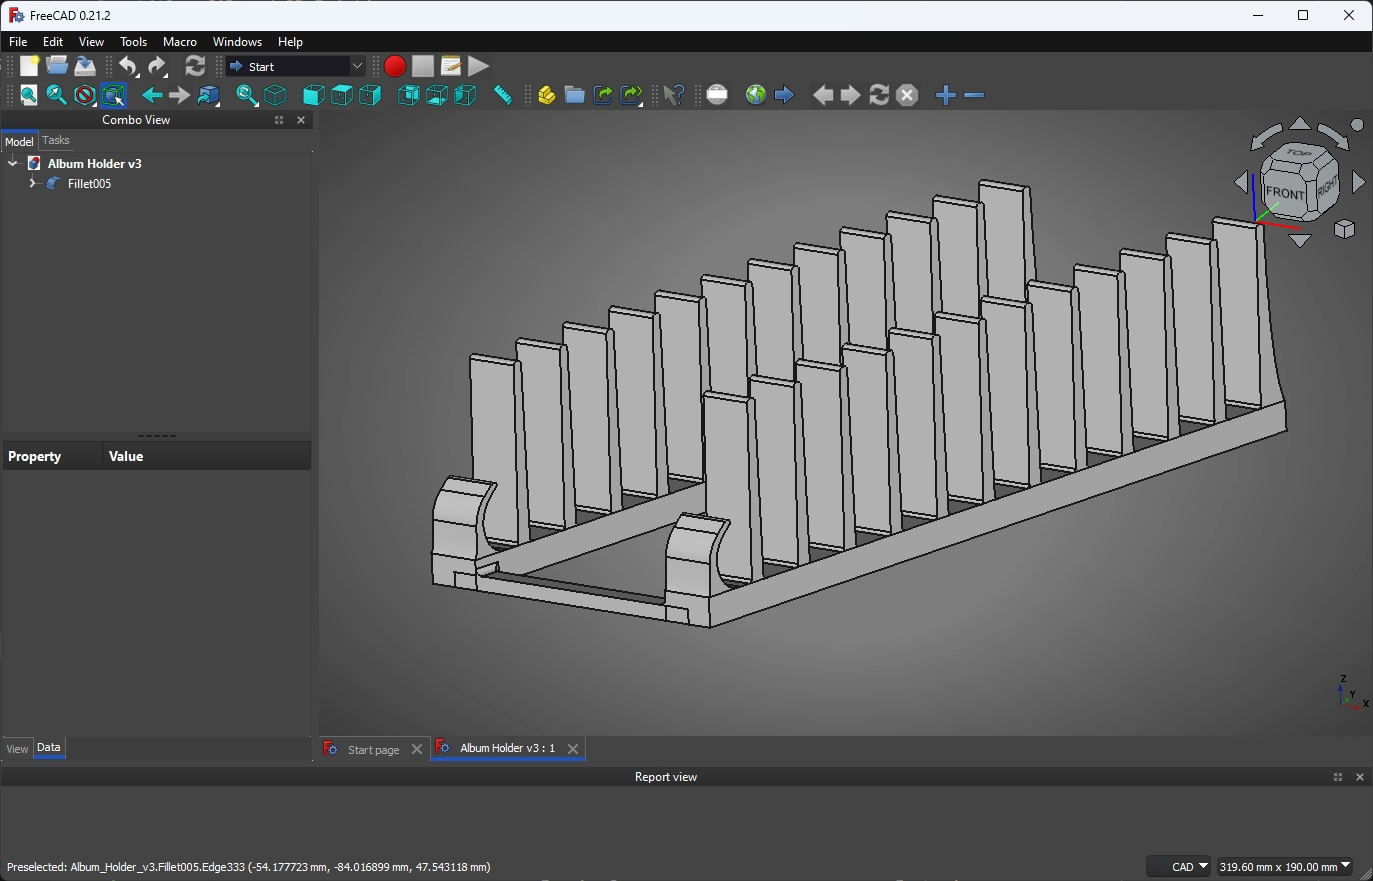Viewport: 1373px width, 881px height.
Task: Zoom in the web view with plus icon
Action: [946, 95]
